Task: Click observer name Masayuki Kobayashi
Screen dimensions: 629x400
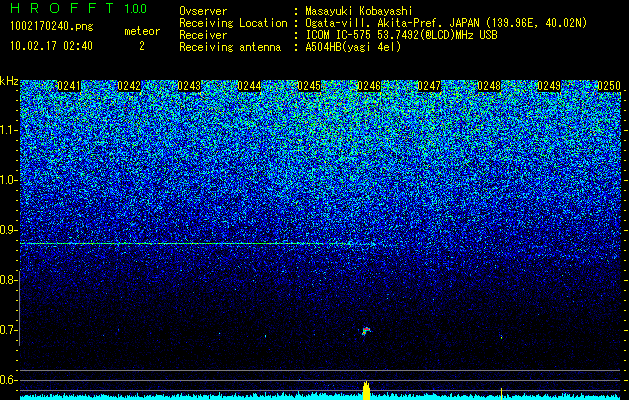Action: (359, 11)
